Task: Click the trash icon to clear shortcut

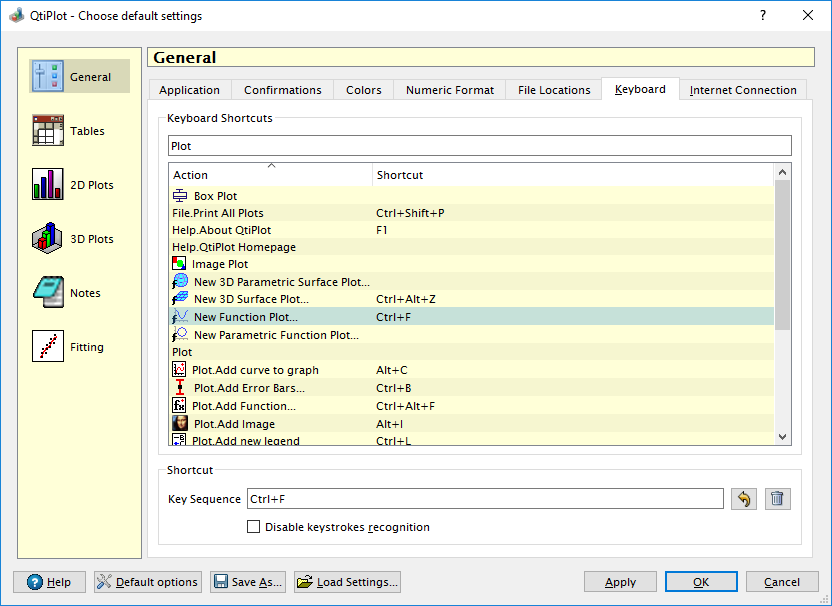Action: 778,499
